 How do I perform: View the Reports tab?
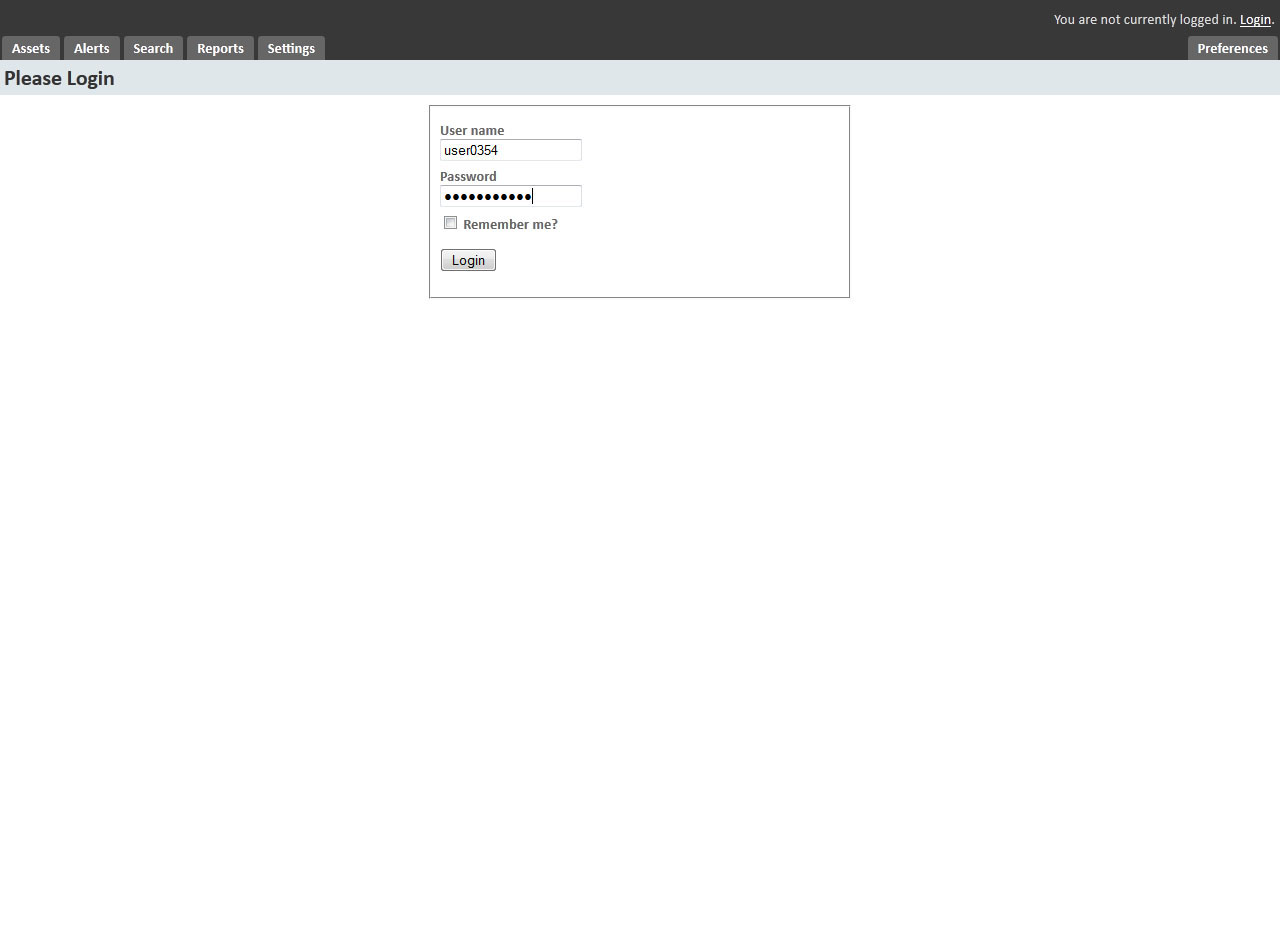tap(219, 48)
